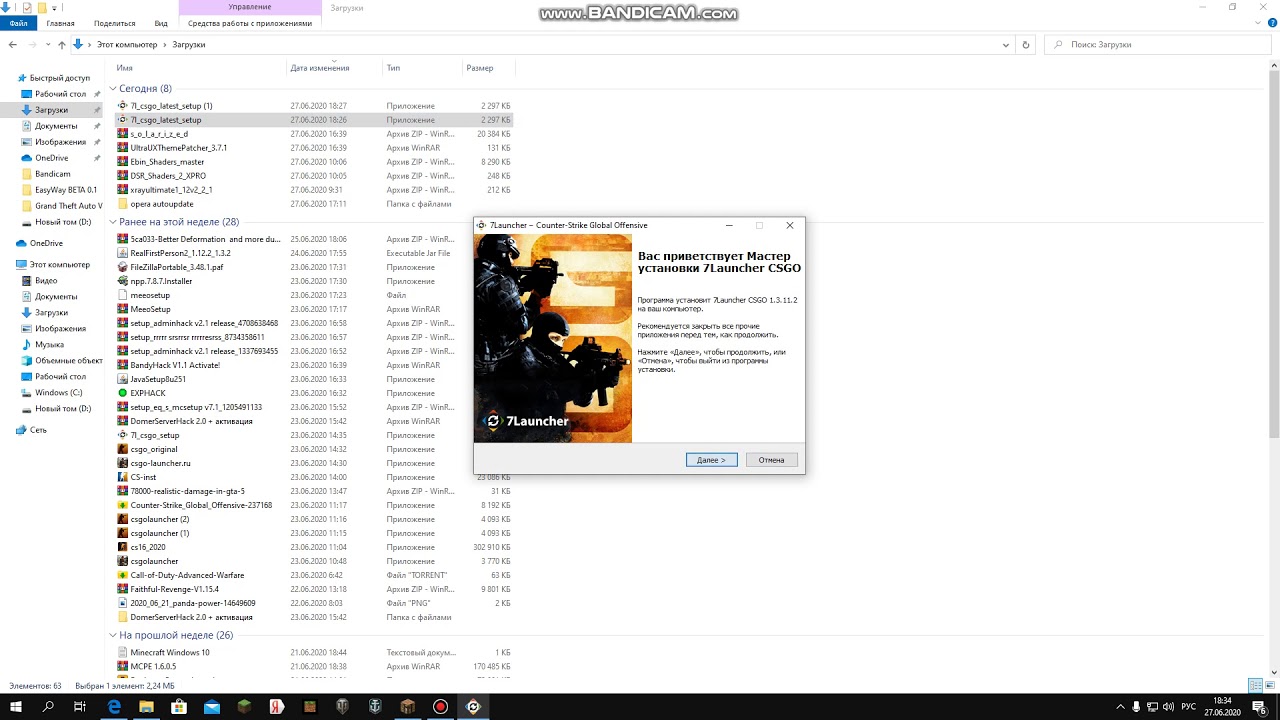1280x720 pixels.
Task: Open the Главная ribbon tab
Action: 60,23
